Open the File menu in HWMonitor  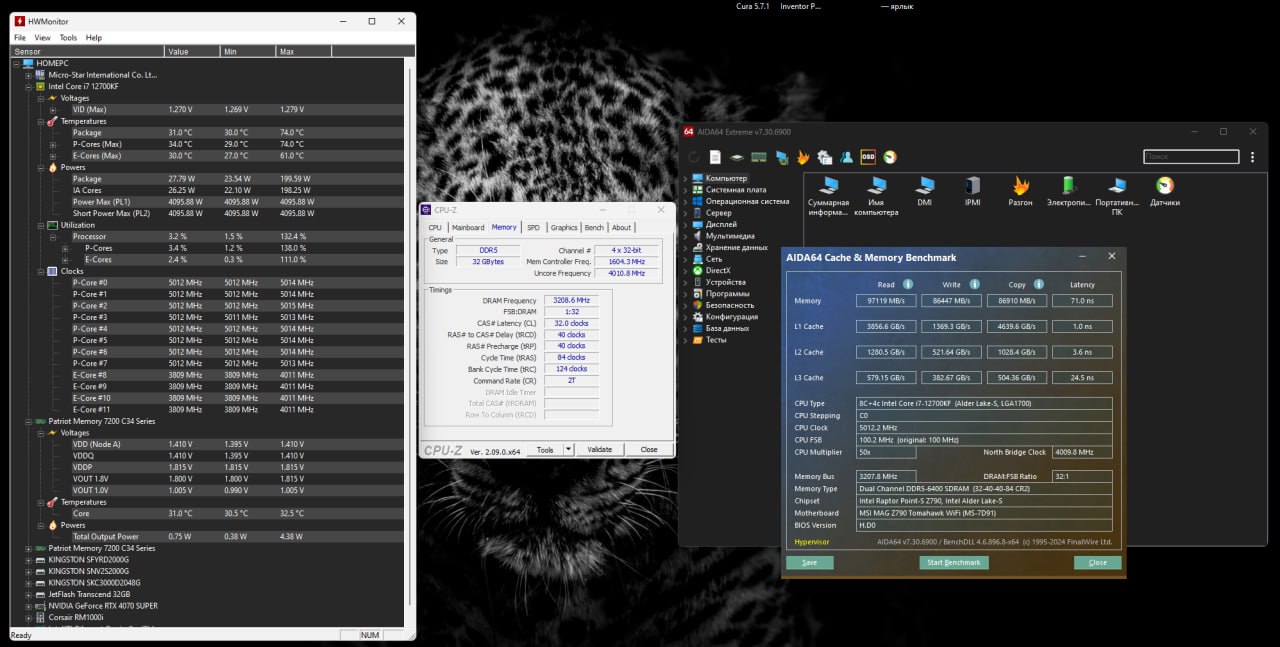20,38
